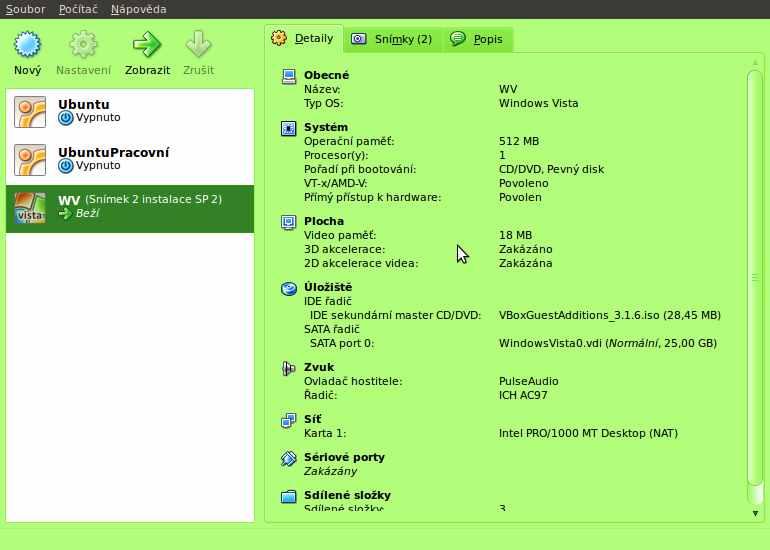Screen dimensions: 770x550
Task: Click the Zrušit down arrow icon
Action: tap(198, 44)
